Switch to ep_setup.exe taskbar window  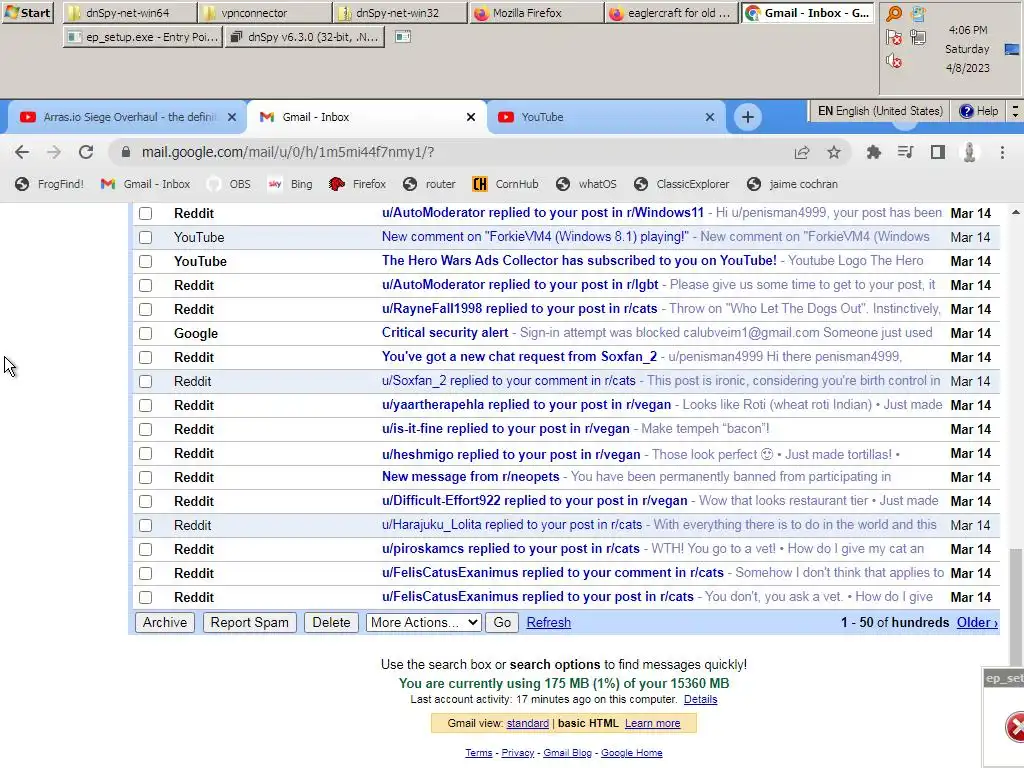[143, 37]
